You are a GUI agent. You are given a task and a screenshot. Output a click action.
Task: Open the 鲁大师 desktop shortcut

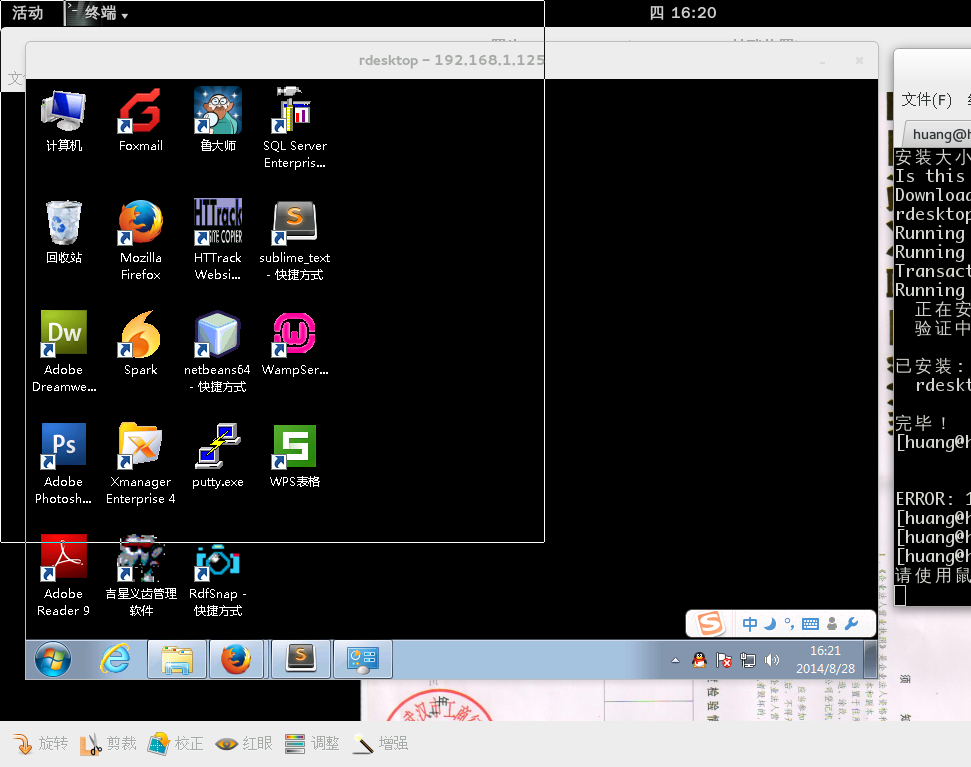(217, 121)
